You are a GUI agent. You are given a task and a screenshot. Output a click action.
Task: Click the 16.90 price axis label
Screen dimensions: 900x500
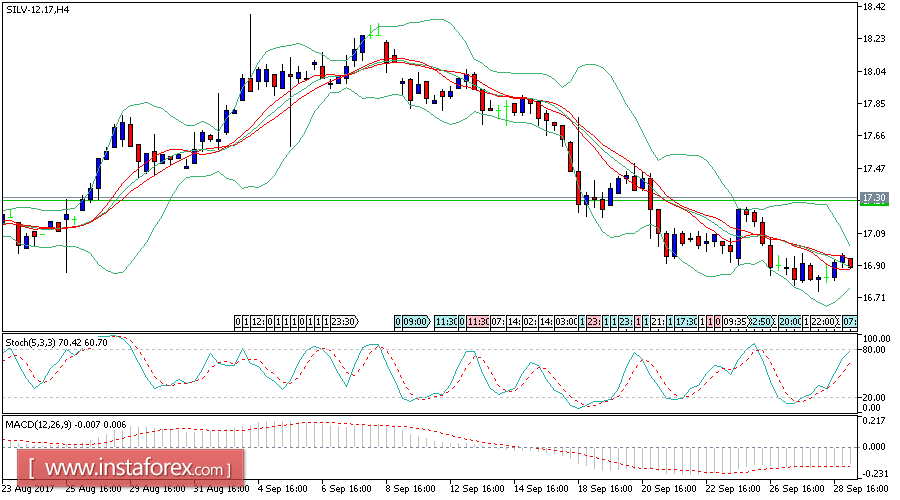(x=874, y=266)
